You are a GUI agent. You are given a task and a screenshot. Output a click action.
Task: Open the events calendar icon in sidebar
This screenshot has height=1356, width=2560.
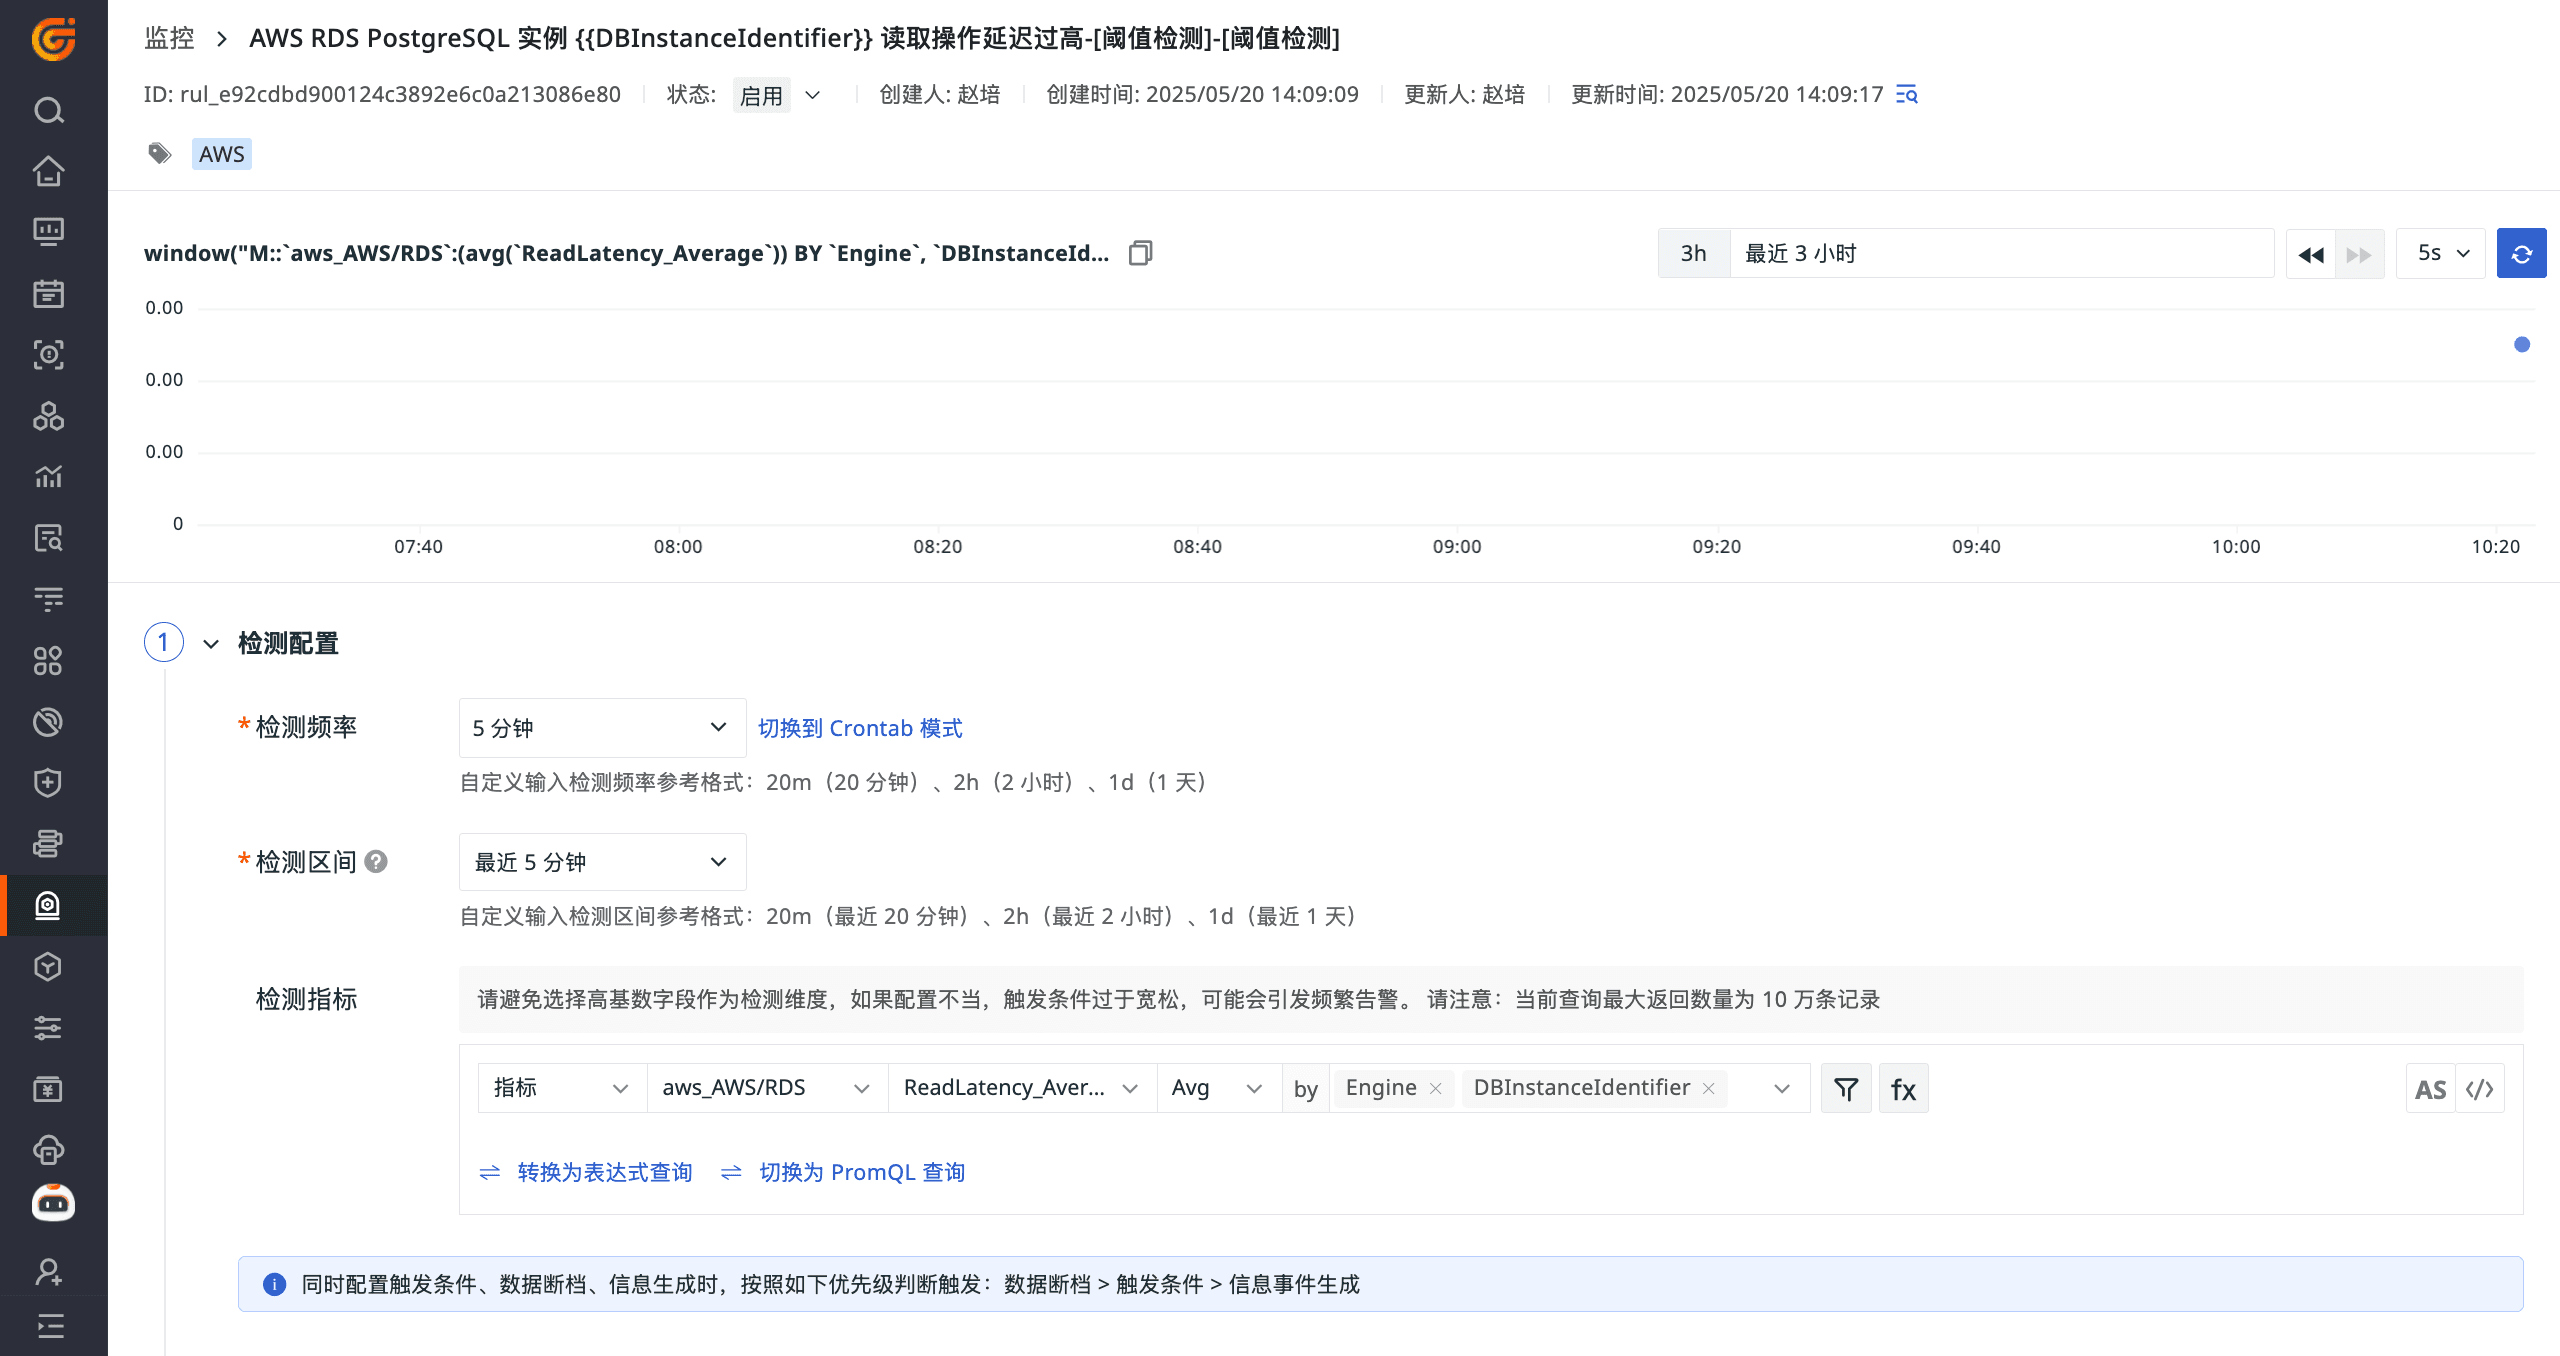(49, 293)
